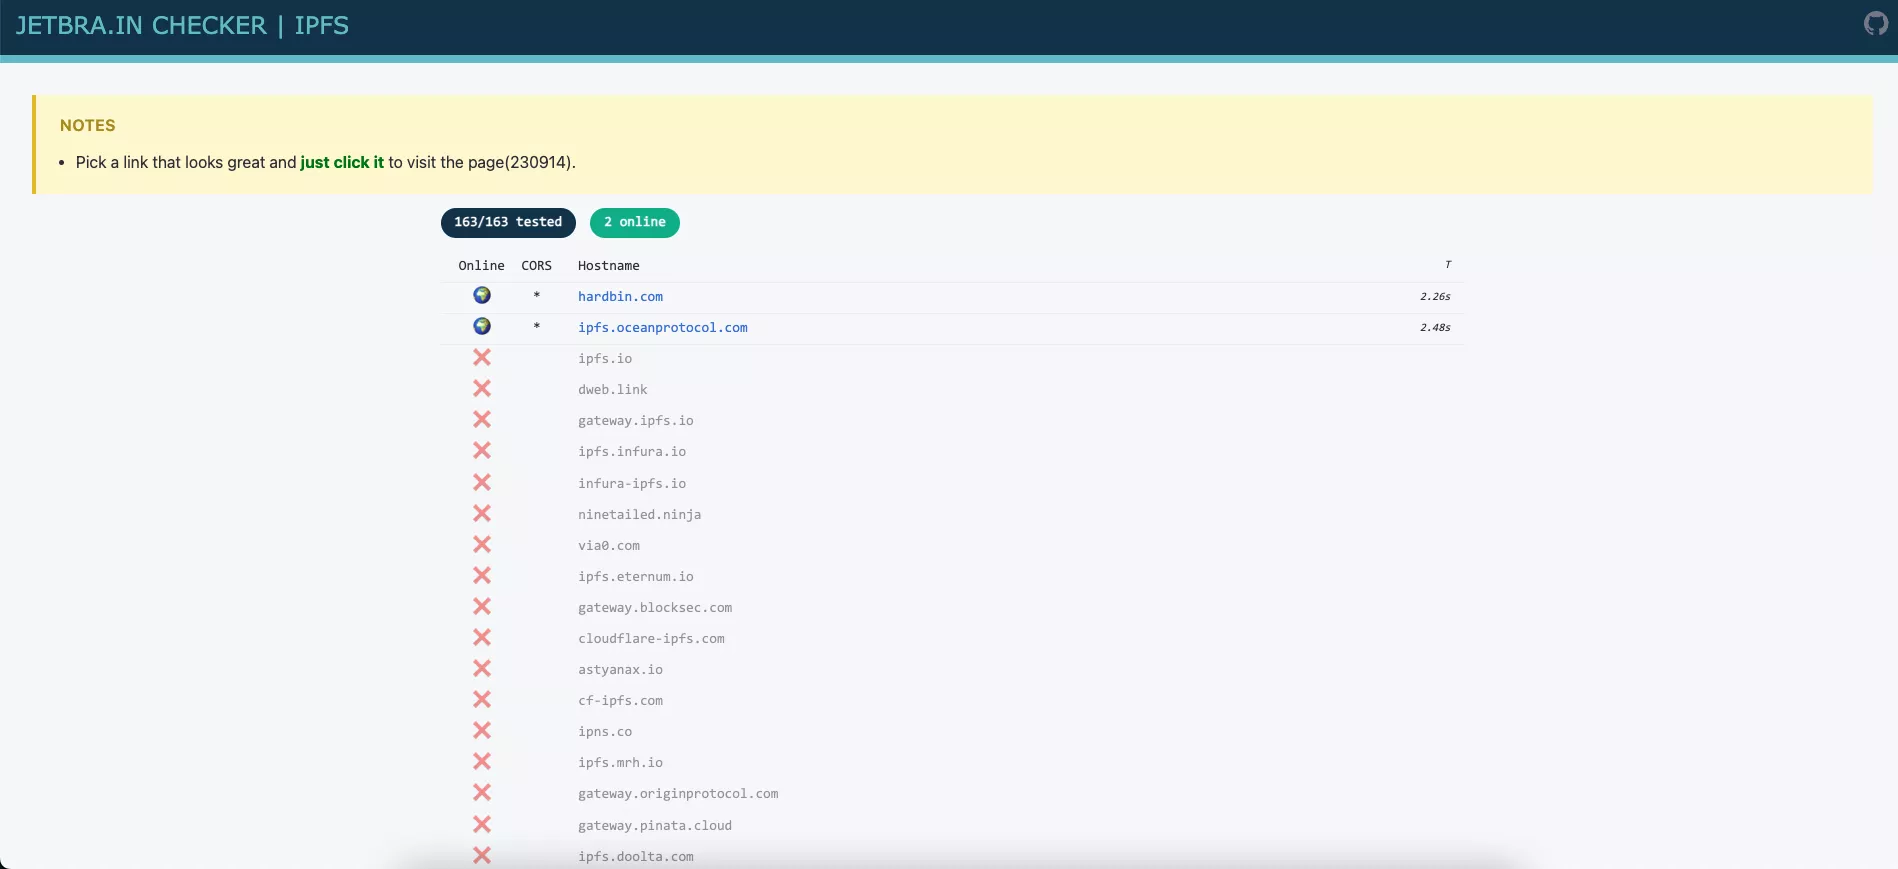
Task: Click the red X beside cloudflare-ipfs.com
Action: click(482, 638)
